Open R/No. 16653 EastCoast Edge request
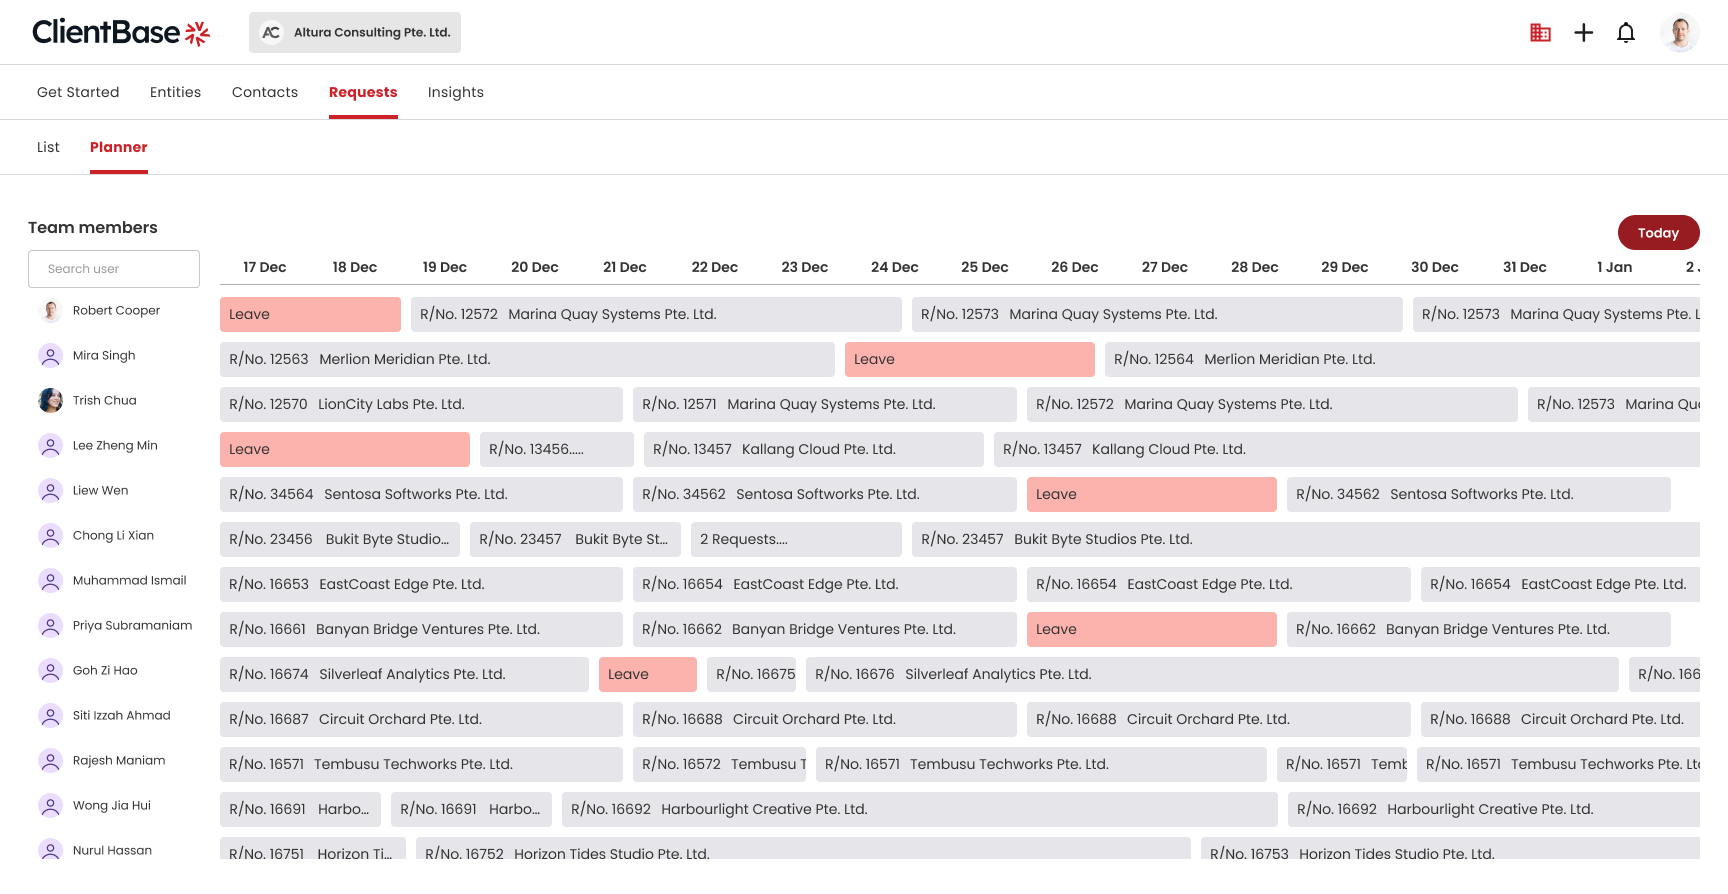The image size is (1728, 894). pyautogui.click(x=421, y=584)
